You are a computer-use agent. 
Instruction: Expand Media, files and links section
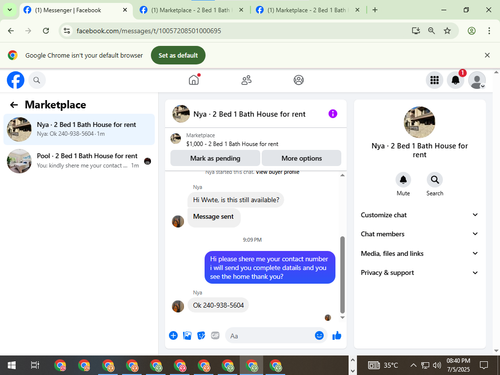tap(419, 253)
